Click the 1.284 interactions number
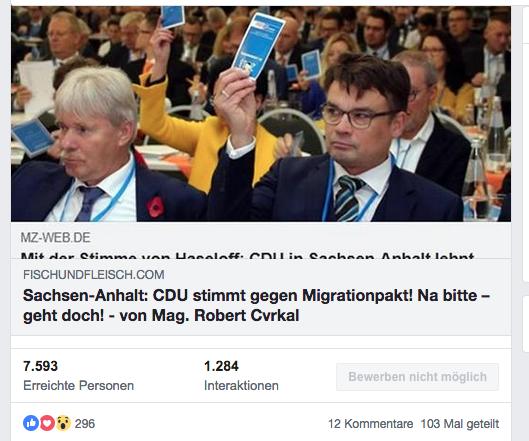The image size is (529, 441). tap(221, 366)
